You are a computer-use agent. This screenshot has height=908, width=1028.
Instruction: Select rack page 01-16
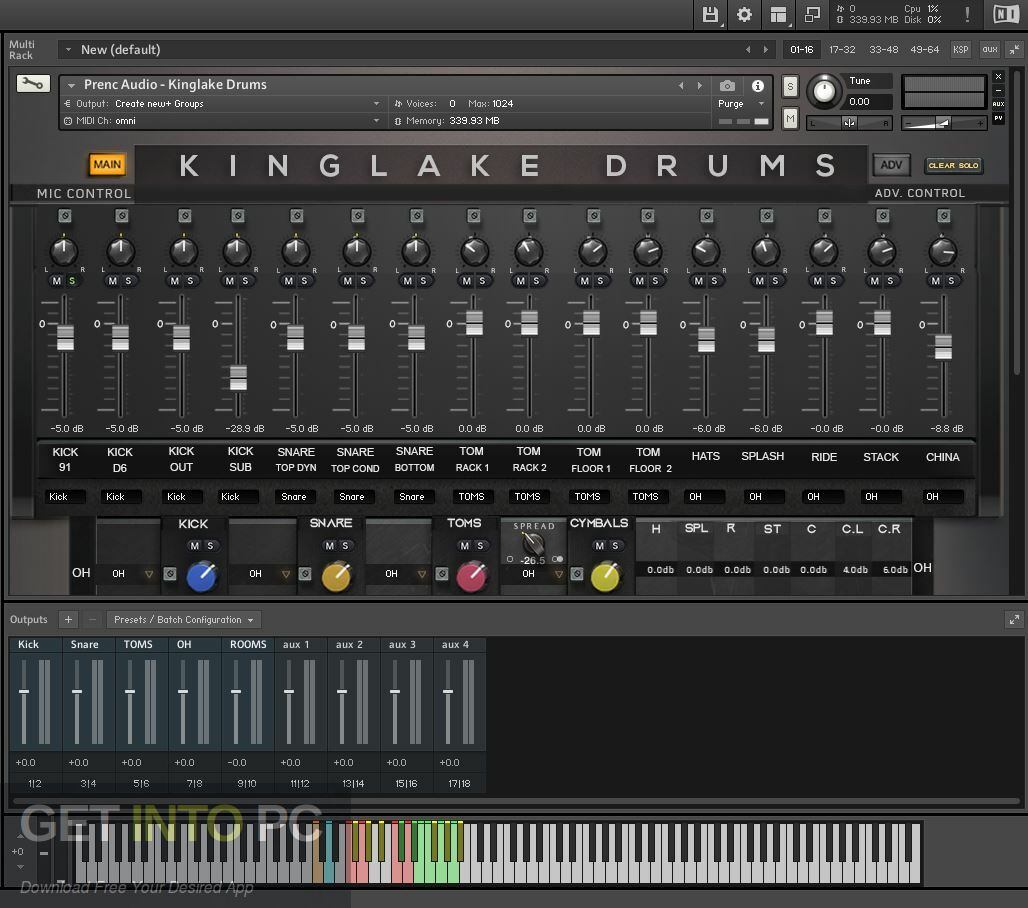pyautogui.click(x=801, y=49)
